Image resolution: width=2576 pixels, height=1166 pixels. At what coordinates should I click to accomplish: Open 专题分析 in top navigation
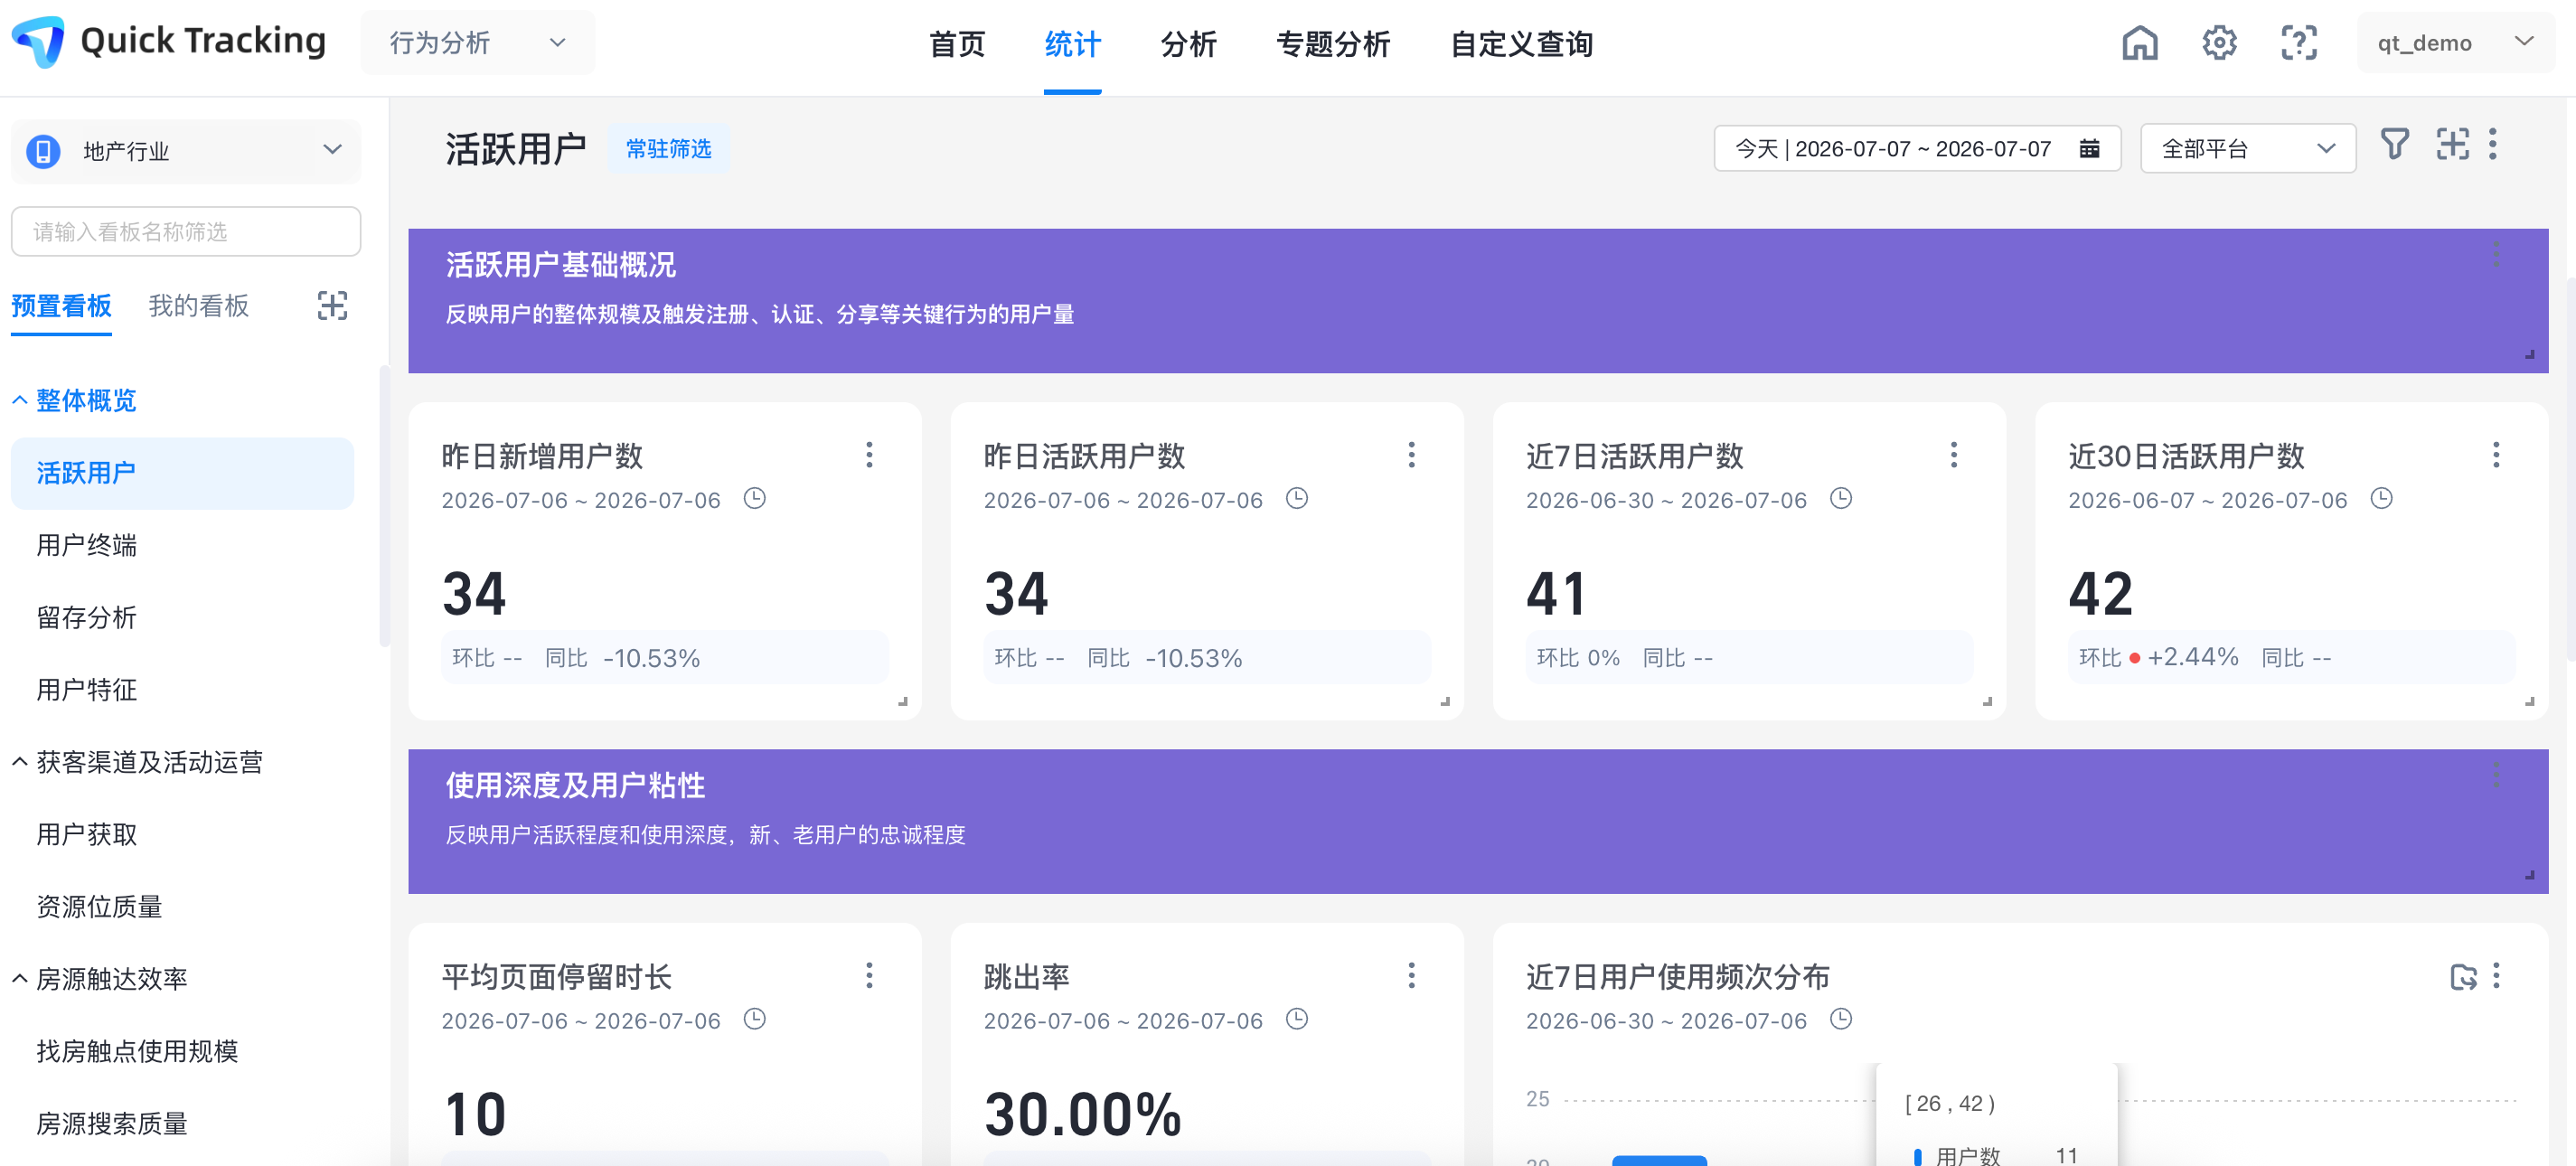pos(1333,44)
